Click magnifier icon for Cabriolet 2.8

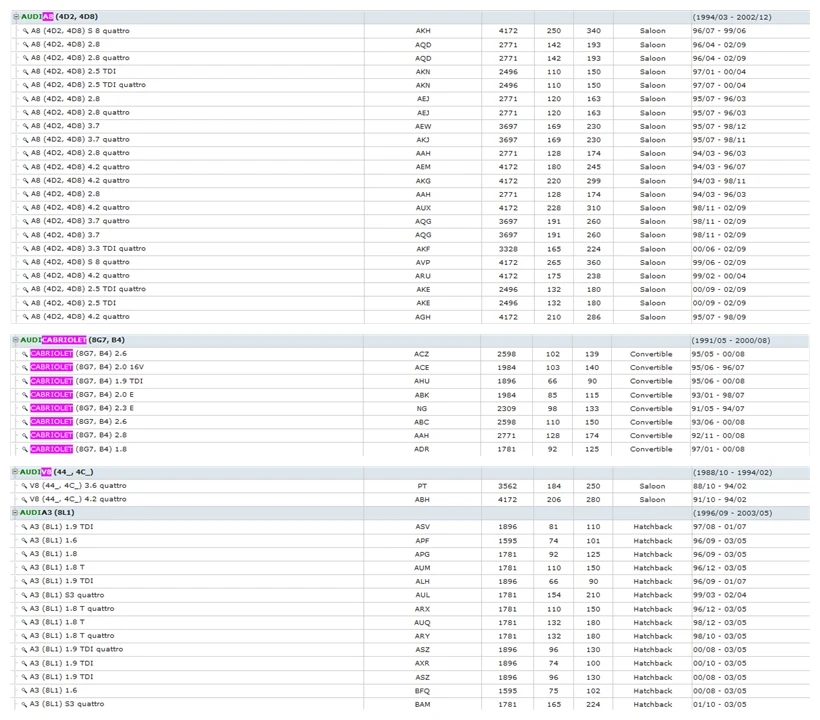25,435
